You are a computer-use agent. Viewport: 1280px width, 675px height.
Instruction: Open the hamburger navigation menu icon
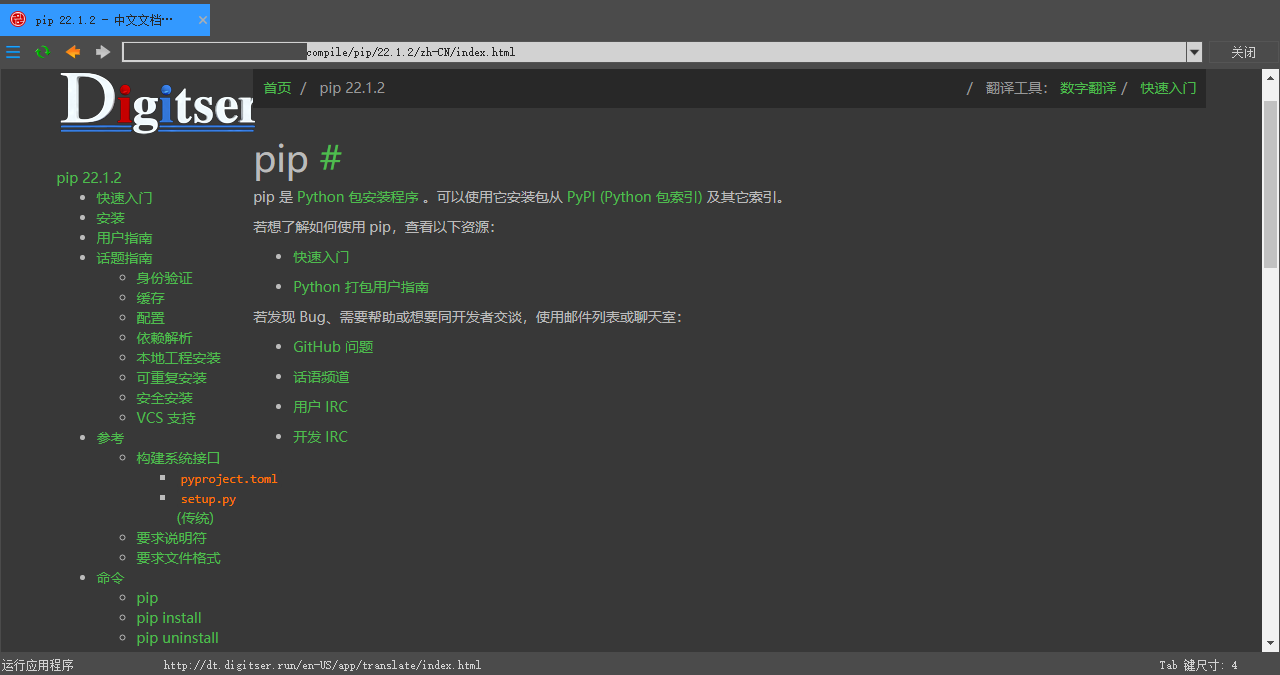[x=13, y=51]
